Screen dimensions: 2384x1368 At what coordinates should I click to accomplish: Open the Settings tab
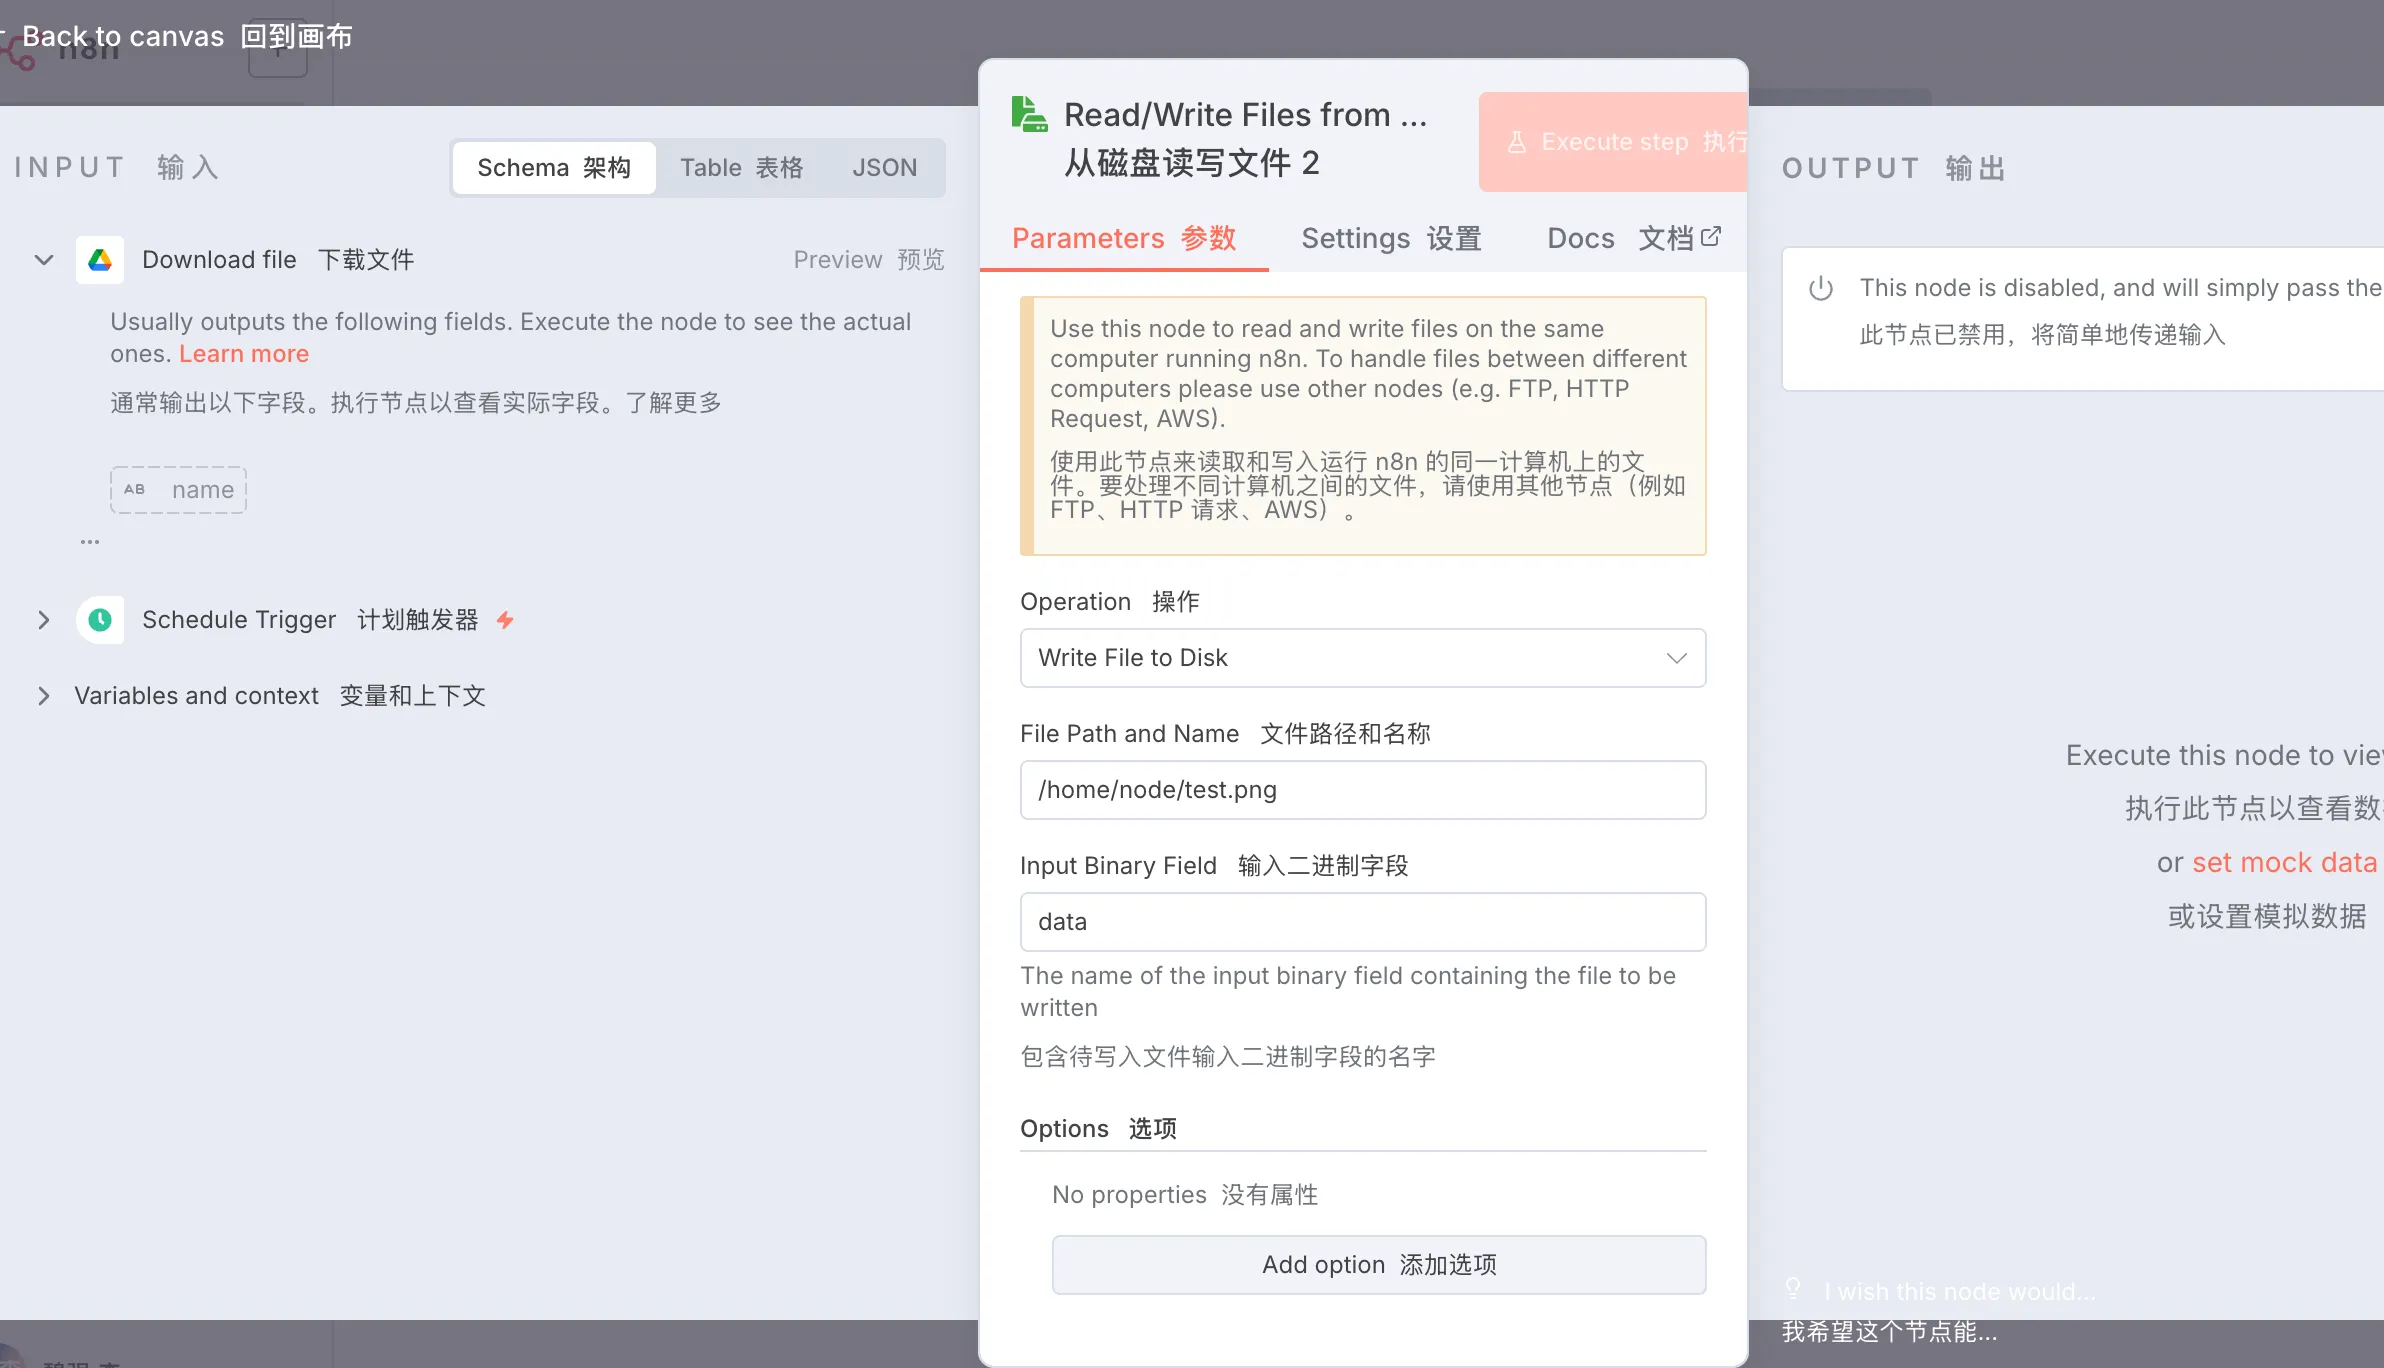pos(1391,238)
